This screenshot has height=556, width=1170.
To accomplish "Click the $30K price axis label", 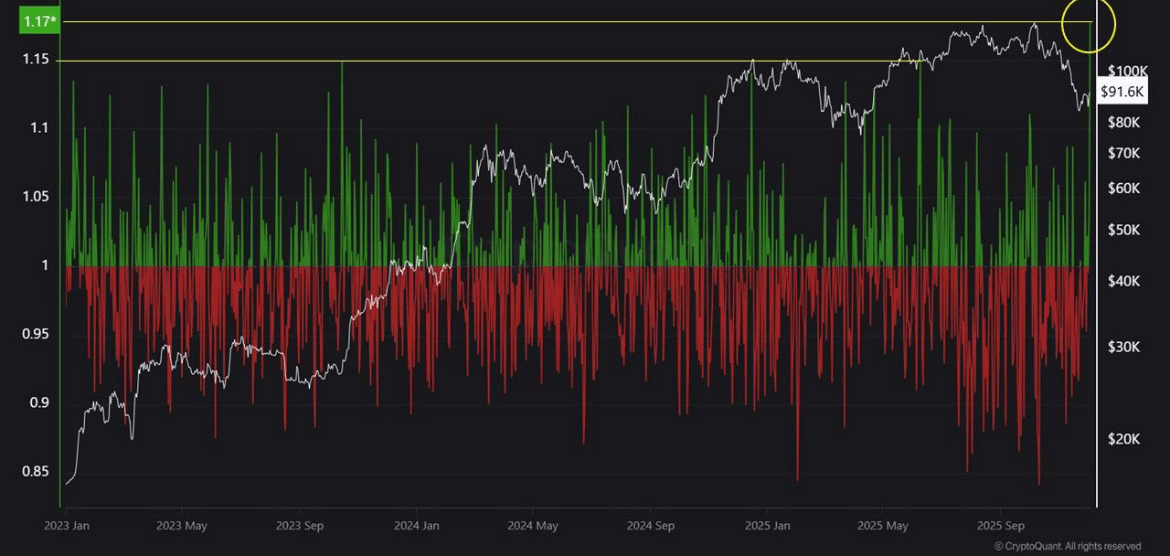I will point(1124,347).
